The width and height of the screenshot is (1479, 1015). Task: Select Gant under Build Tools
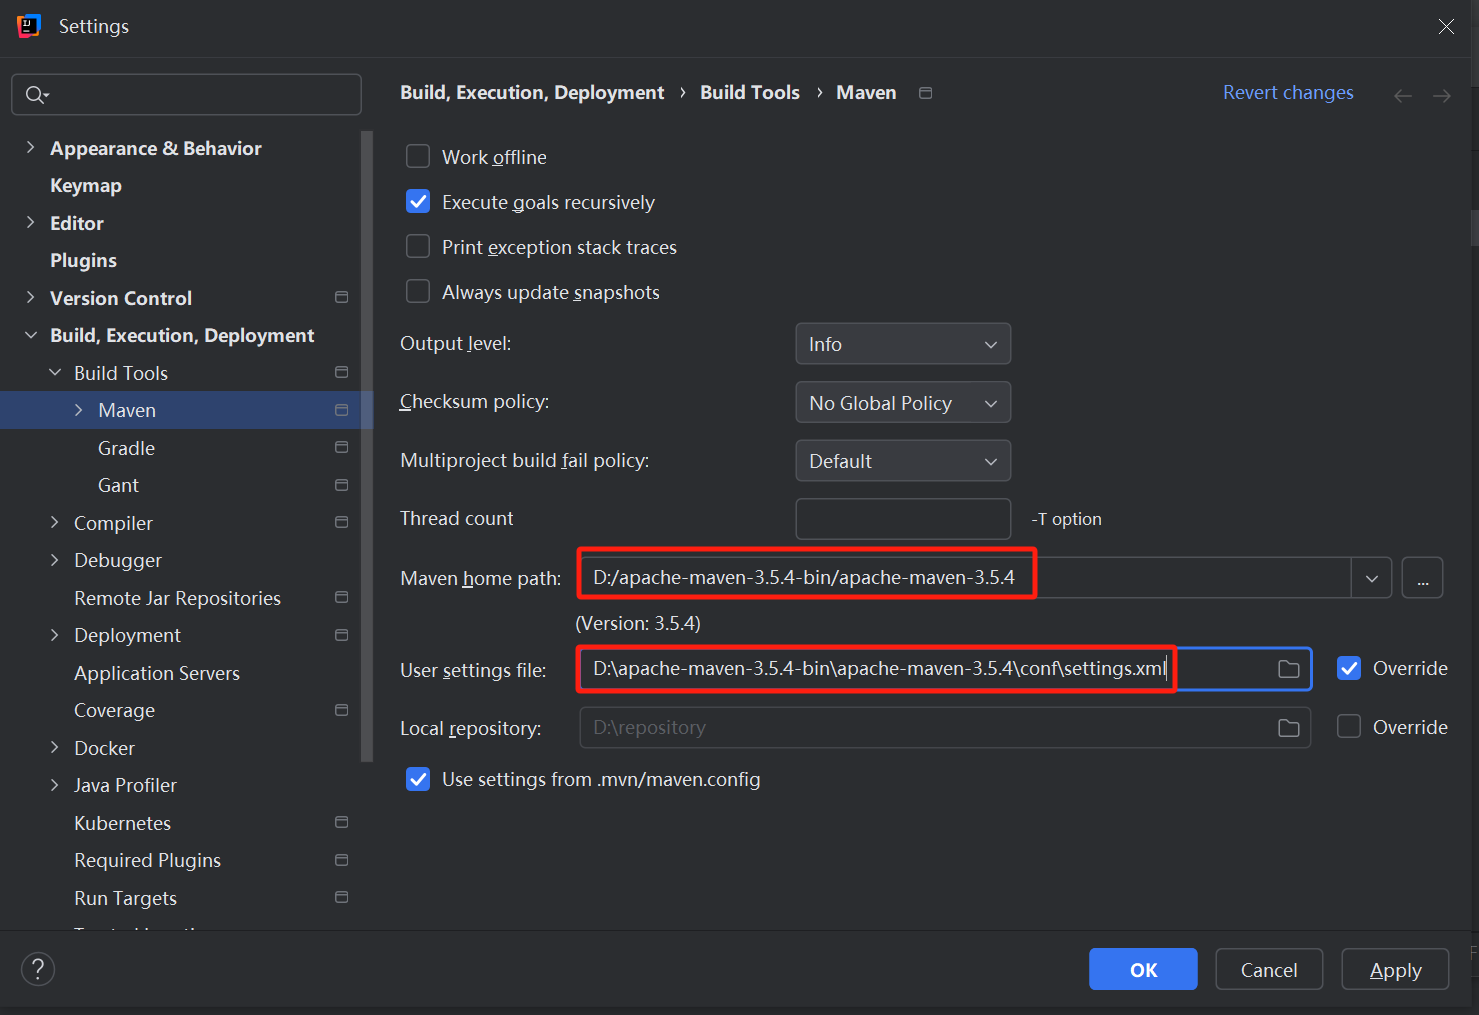[x=118, y=486]
